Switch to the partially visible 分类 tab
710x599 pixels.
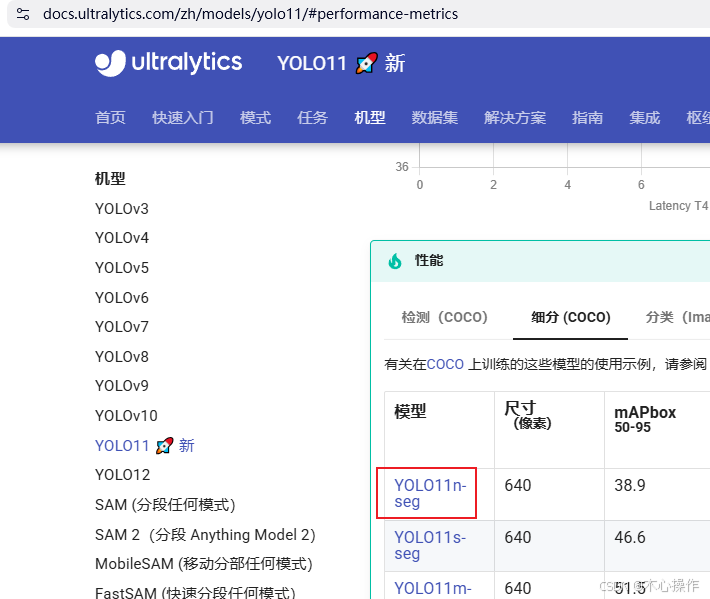coord(677,317)
